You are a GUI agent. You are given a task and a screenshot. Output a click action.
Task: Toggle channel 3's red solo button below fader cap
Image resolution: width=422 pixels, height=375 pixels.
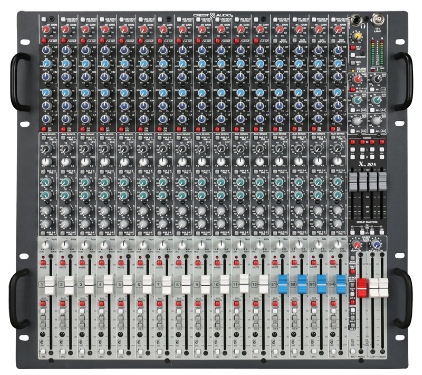point(82,304)
